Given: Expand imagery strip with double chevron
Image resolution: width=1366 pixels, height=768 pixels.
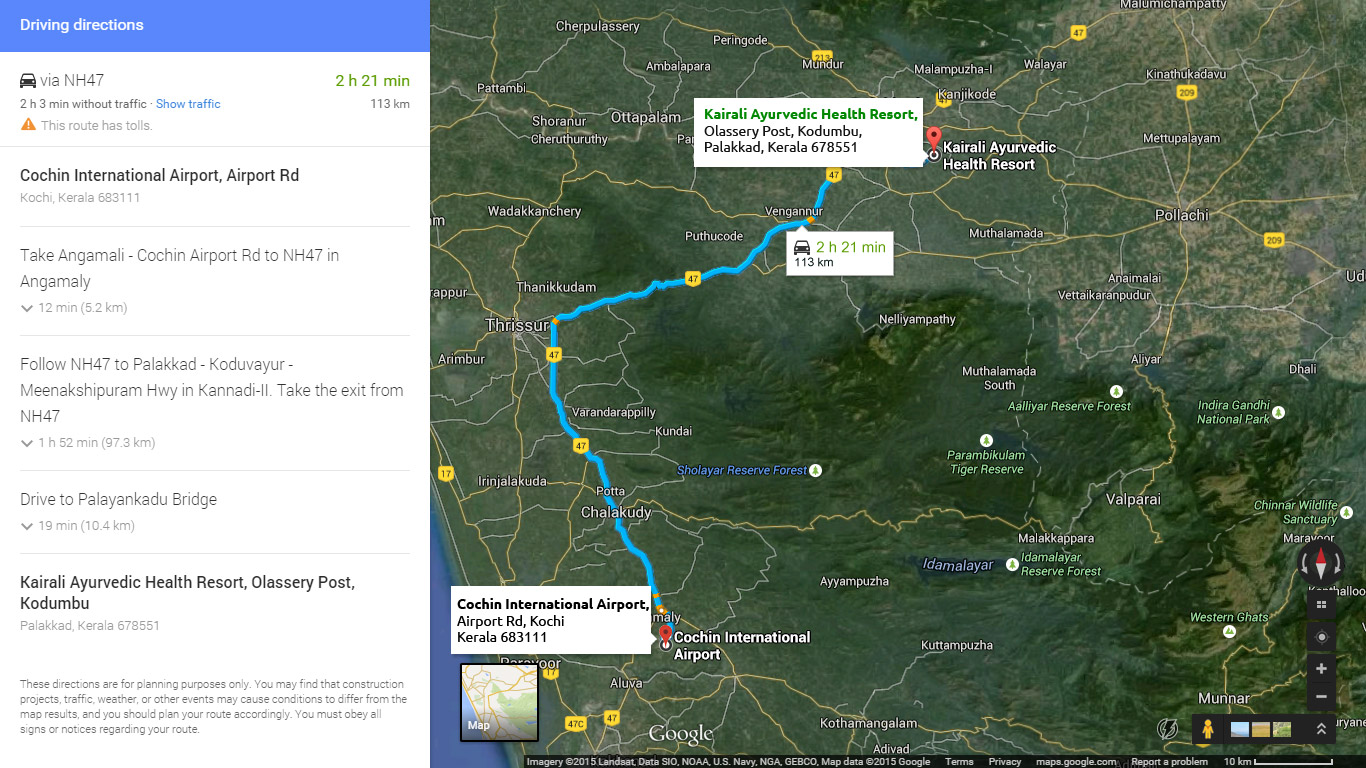Looking at the screenshot, I should coord(1321,730).
